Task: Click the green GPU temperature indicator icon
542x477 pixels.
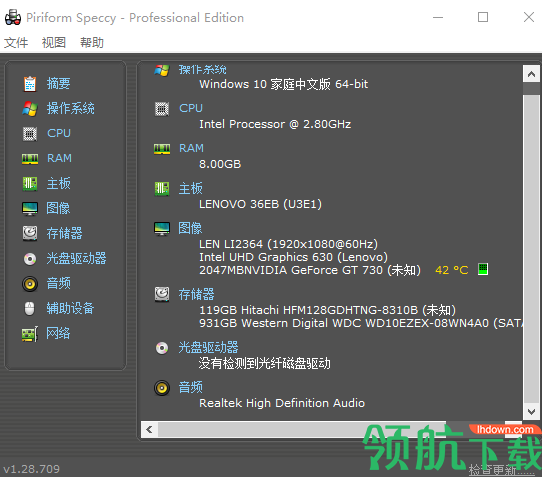Action: point(483,269)
